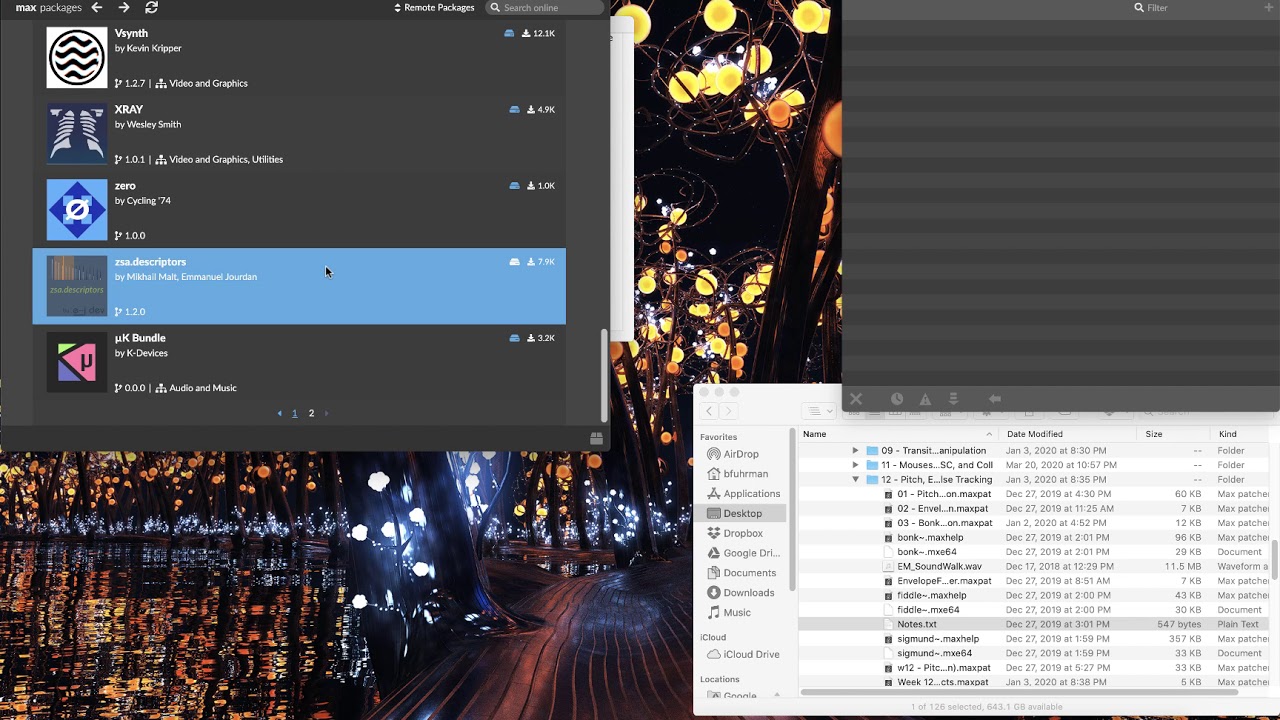Click the warning triangle icon in Max console

point(925,399)
